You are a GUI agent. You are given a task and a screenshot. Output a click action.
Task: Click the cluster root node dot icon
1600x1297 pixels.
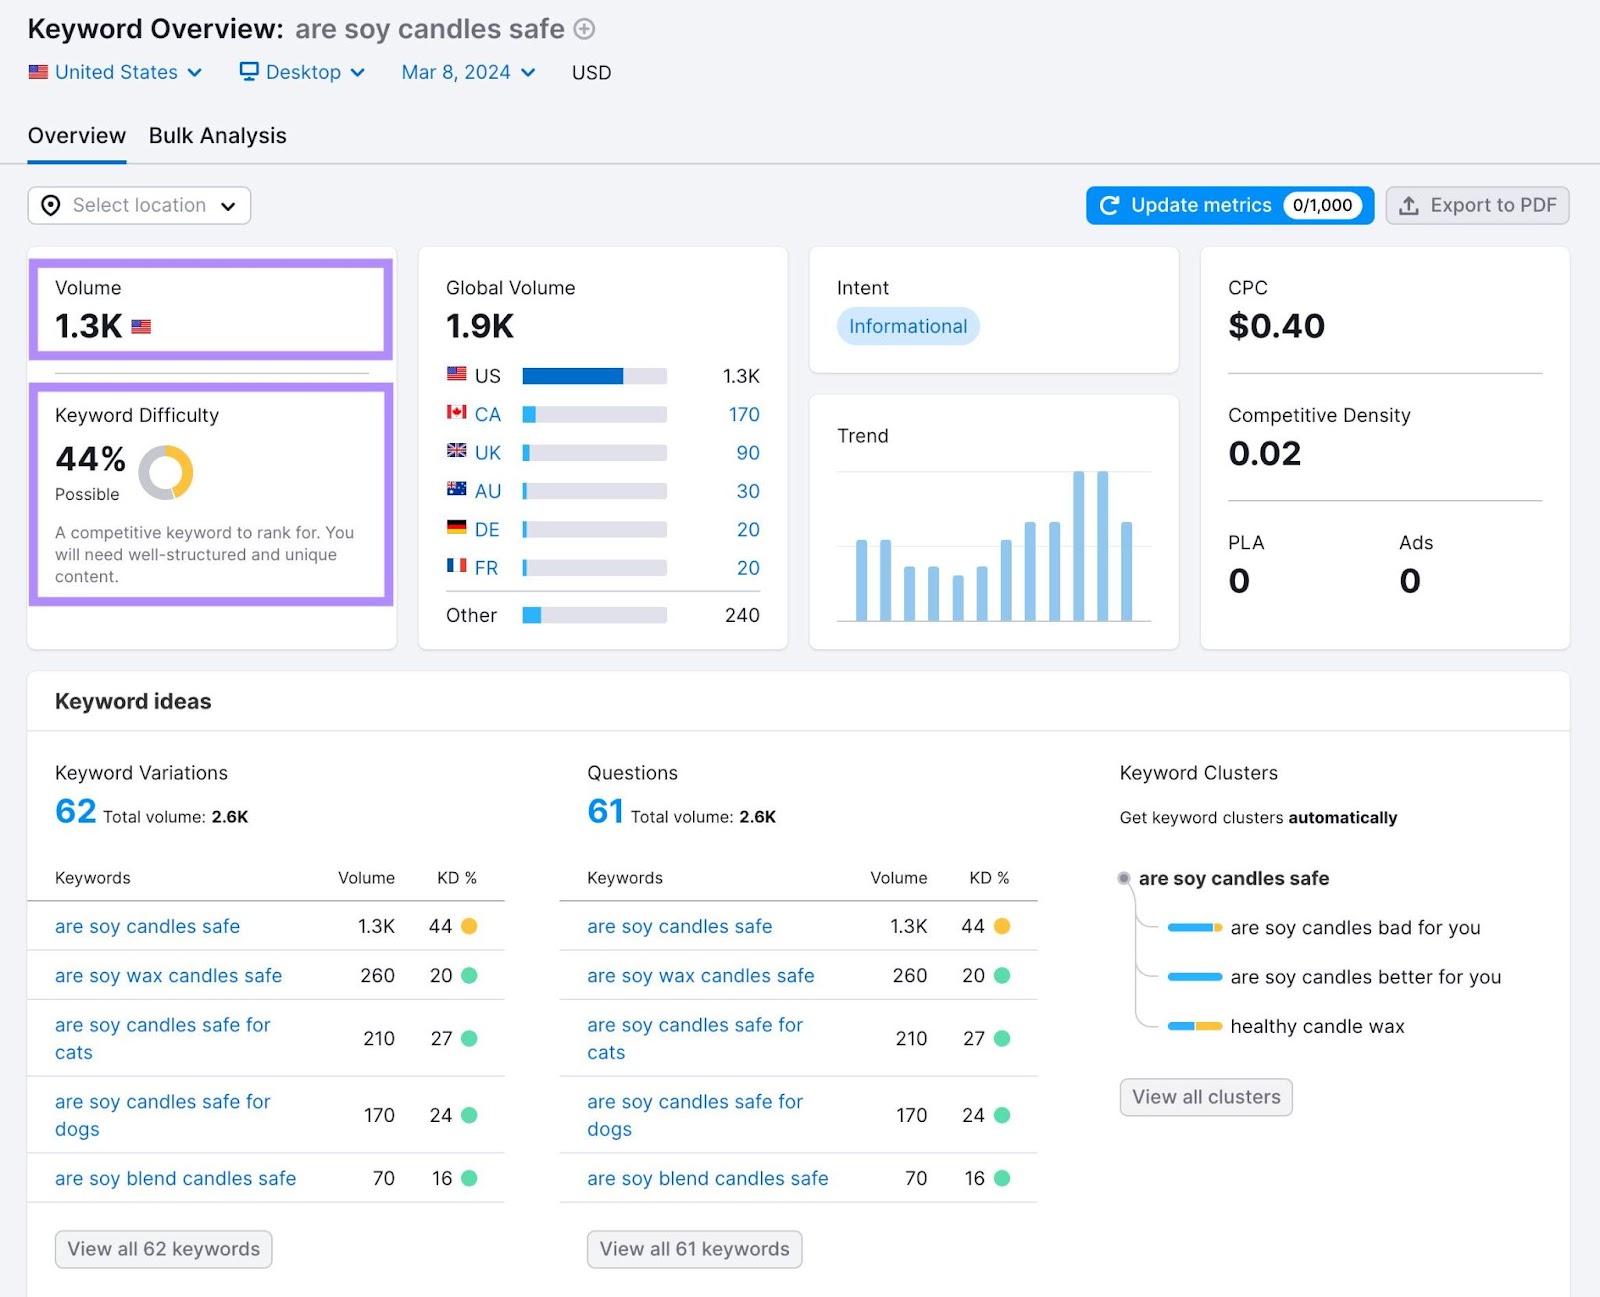1124,878
